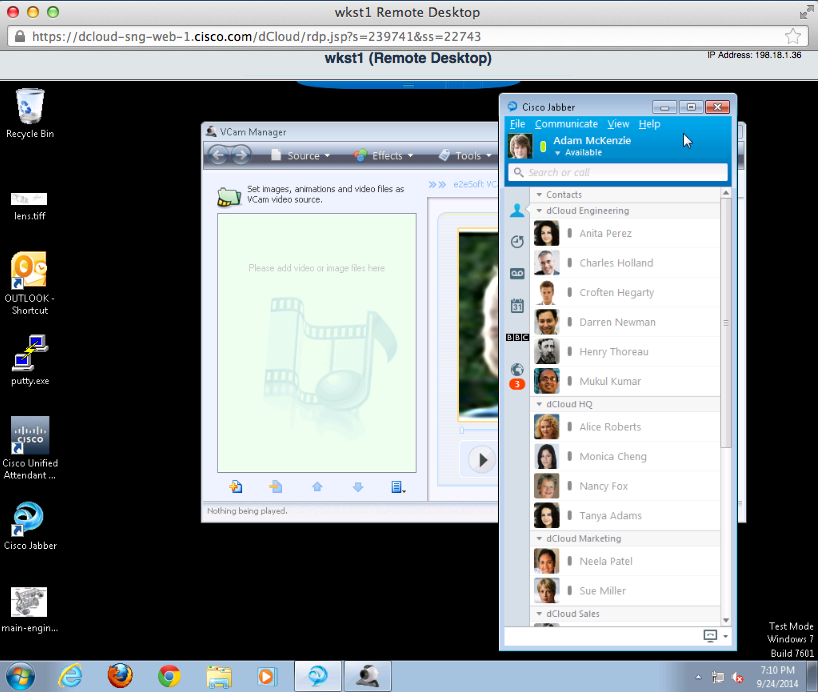Click the move down arrow in VCam playlist
The width and height of the screenshot is (818, 692).
(357, 487)
